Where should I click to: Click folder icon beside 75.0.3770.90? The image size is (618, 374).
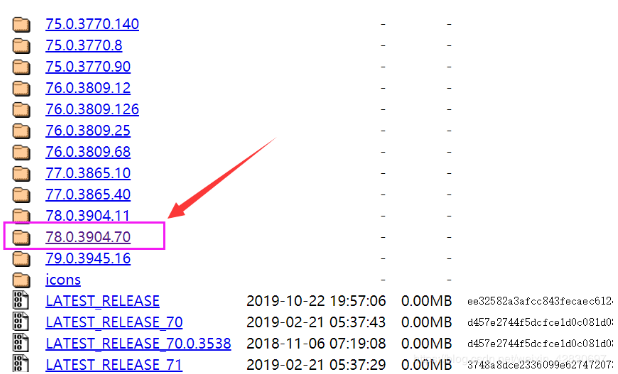tap(21, 67)
